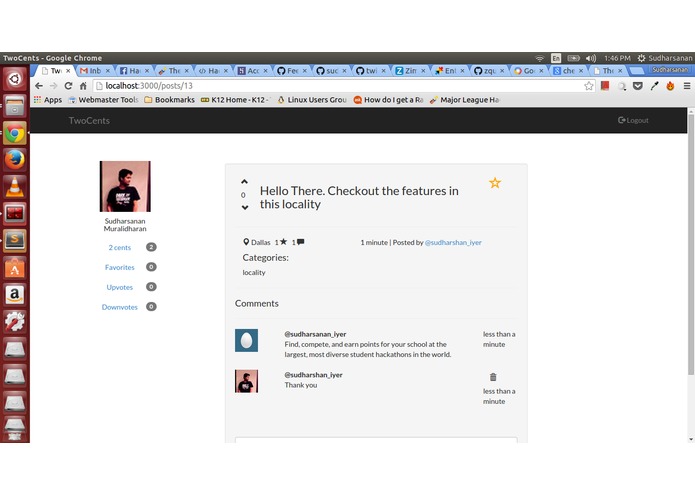Image resolution: width=695 pixels, height=494 pixels.
Task: Open the battery indicator menu
Action: coord(573,58)
